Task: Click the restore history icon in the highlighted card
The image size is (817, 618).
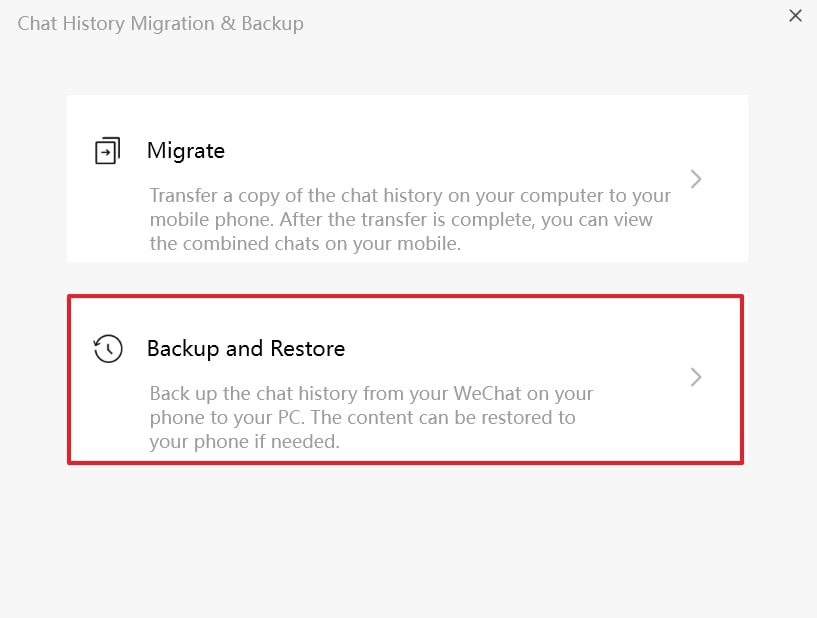Action: tap(108, 348)
